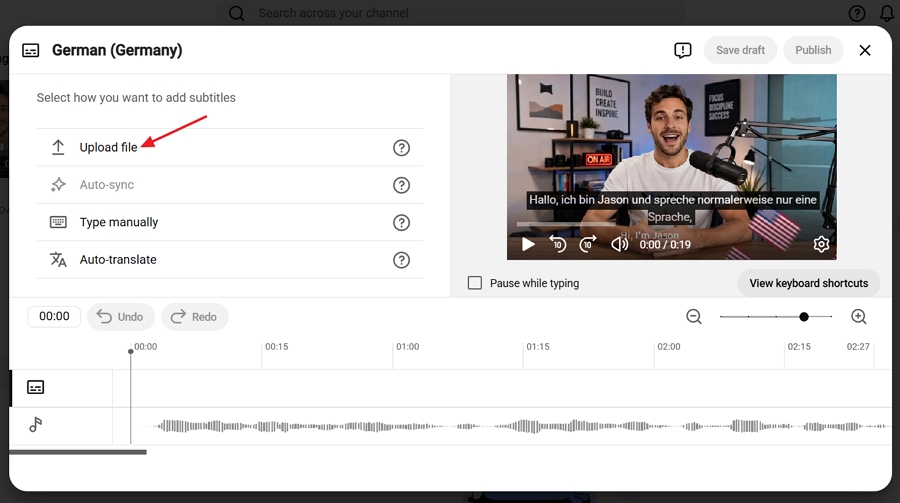Click the Upload file option

[230, 148]
